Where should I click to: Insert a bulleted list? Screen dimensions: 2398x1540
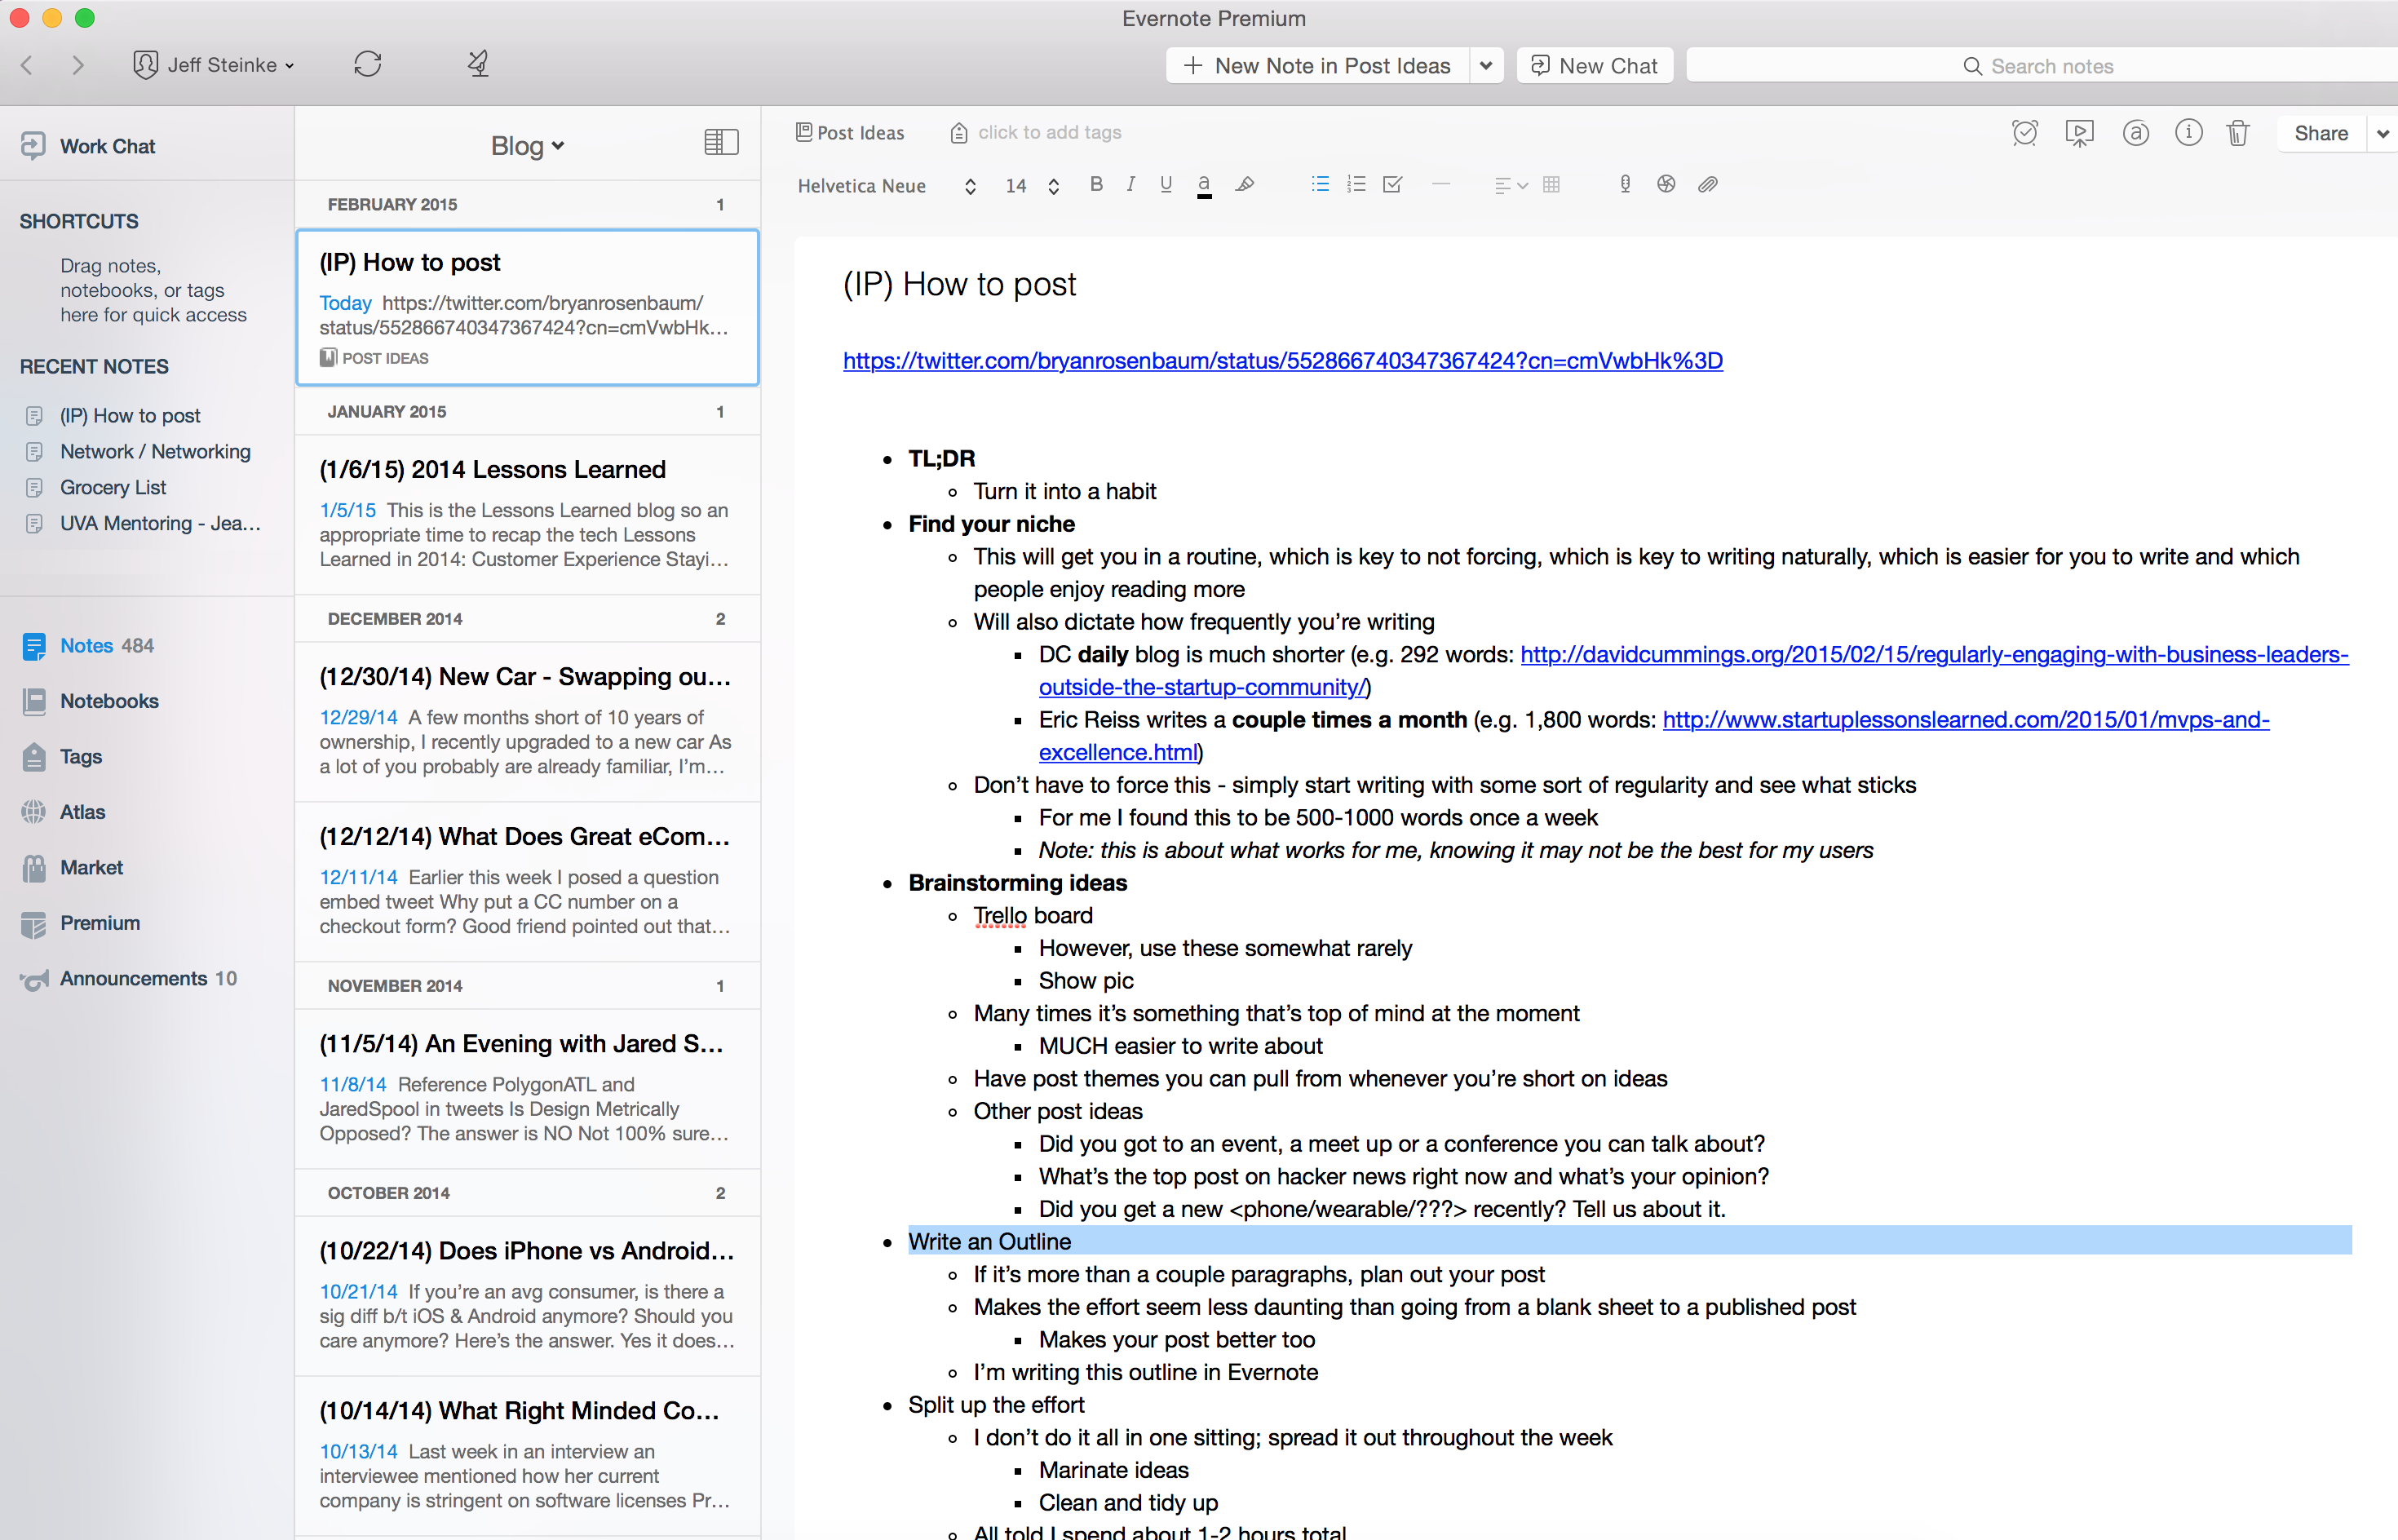[1320, 185]
